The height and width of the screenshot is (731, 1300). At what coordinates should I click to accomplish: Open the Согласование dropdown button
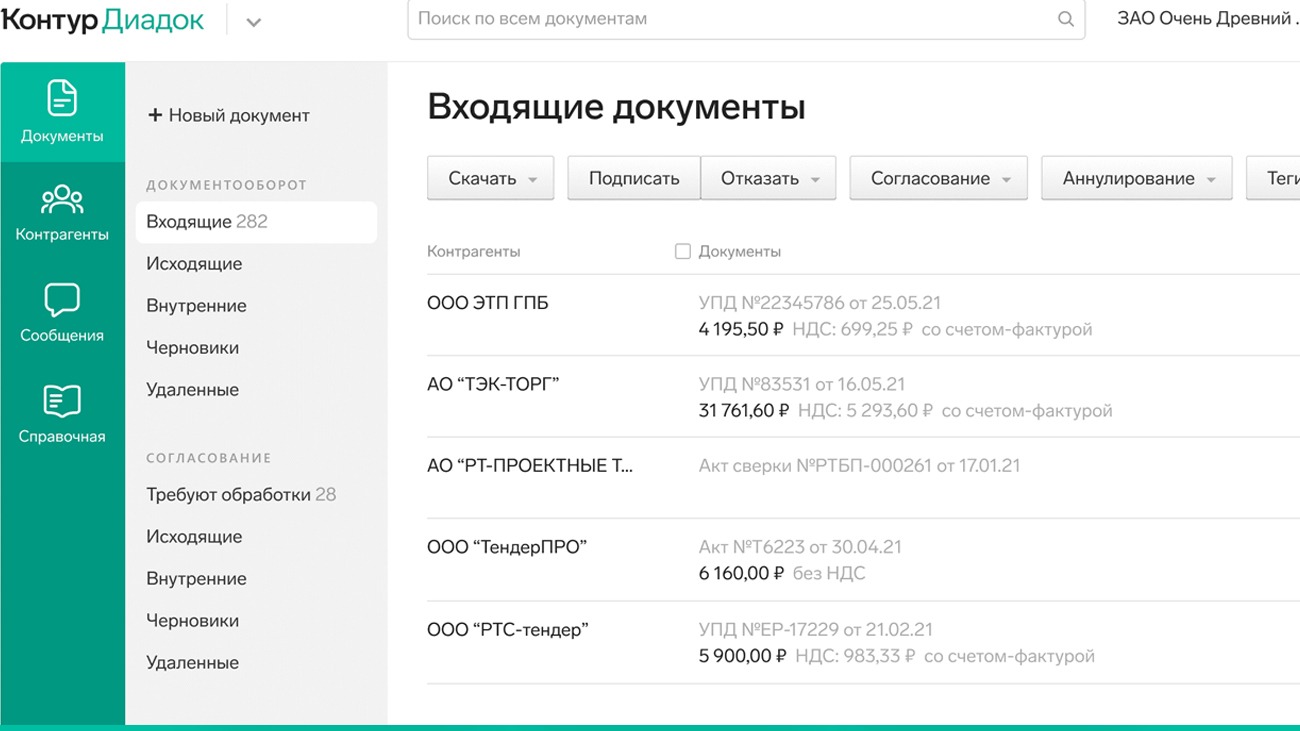[x=938, y=179]
